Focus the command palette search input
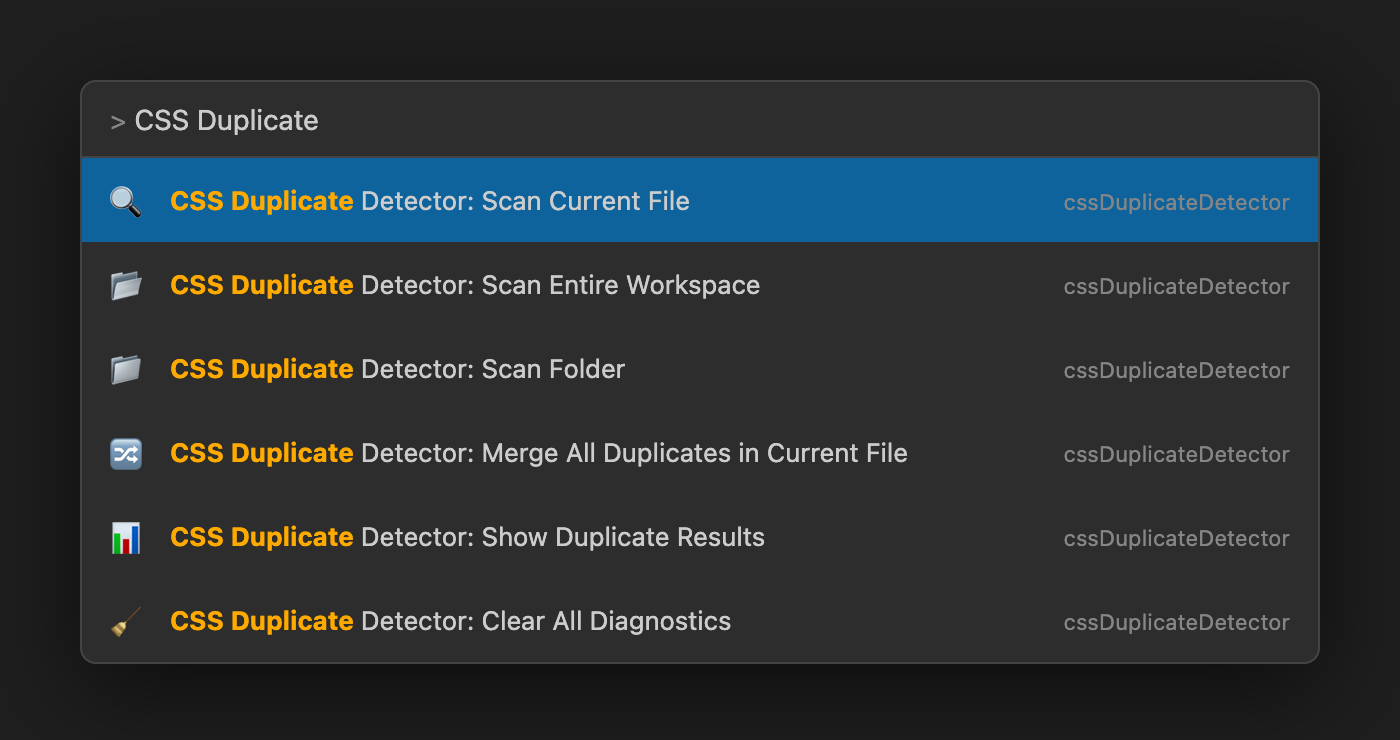 click(x=700, y=120)
